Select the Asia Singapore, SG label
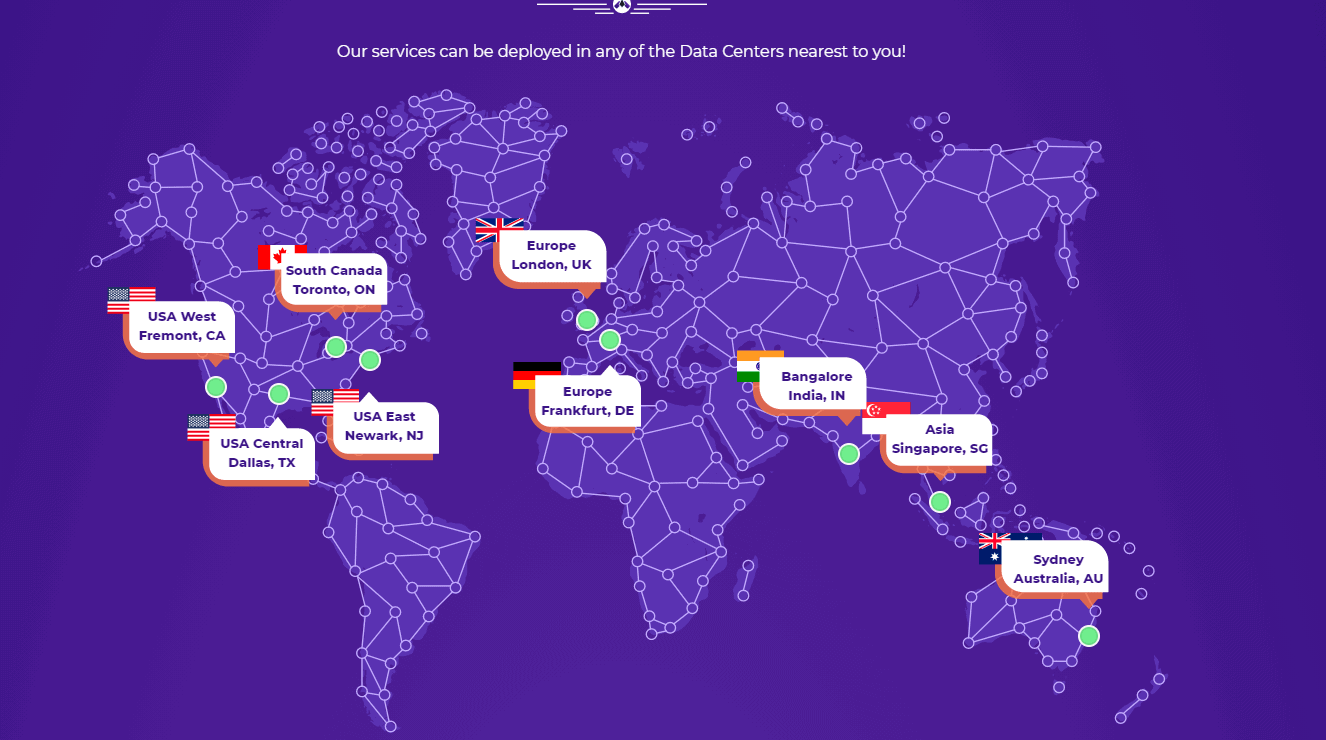 pyautogui.click(x=940, y=439)
